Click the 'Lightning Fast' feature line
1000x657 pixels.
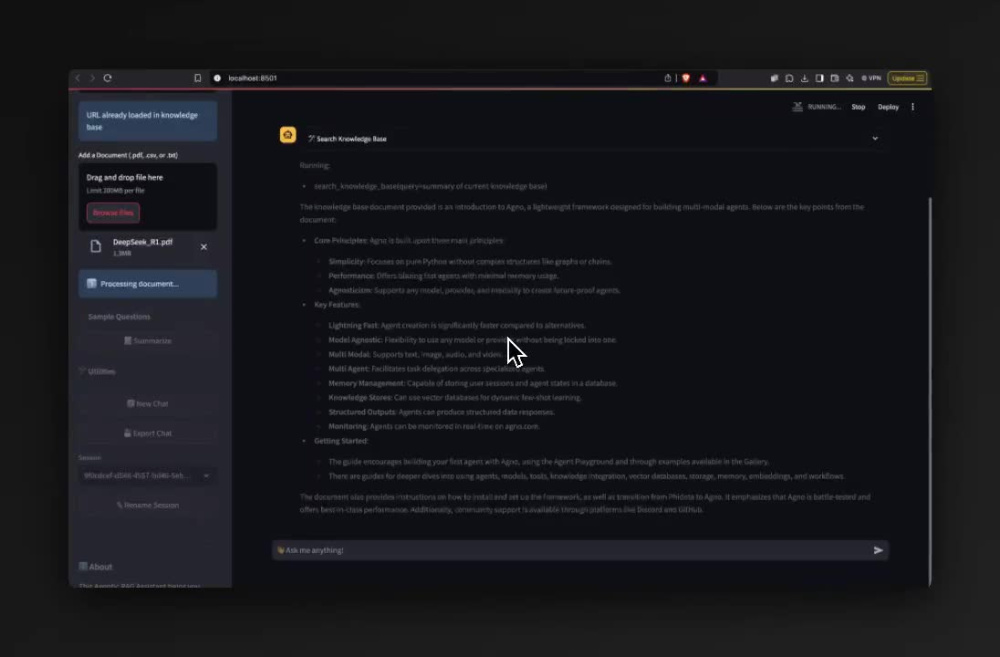pos(457,325)
